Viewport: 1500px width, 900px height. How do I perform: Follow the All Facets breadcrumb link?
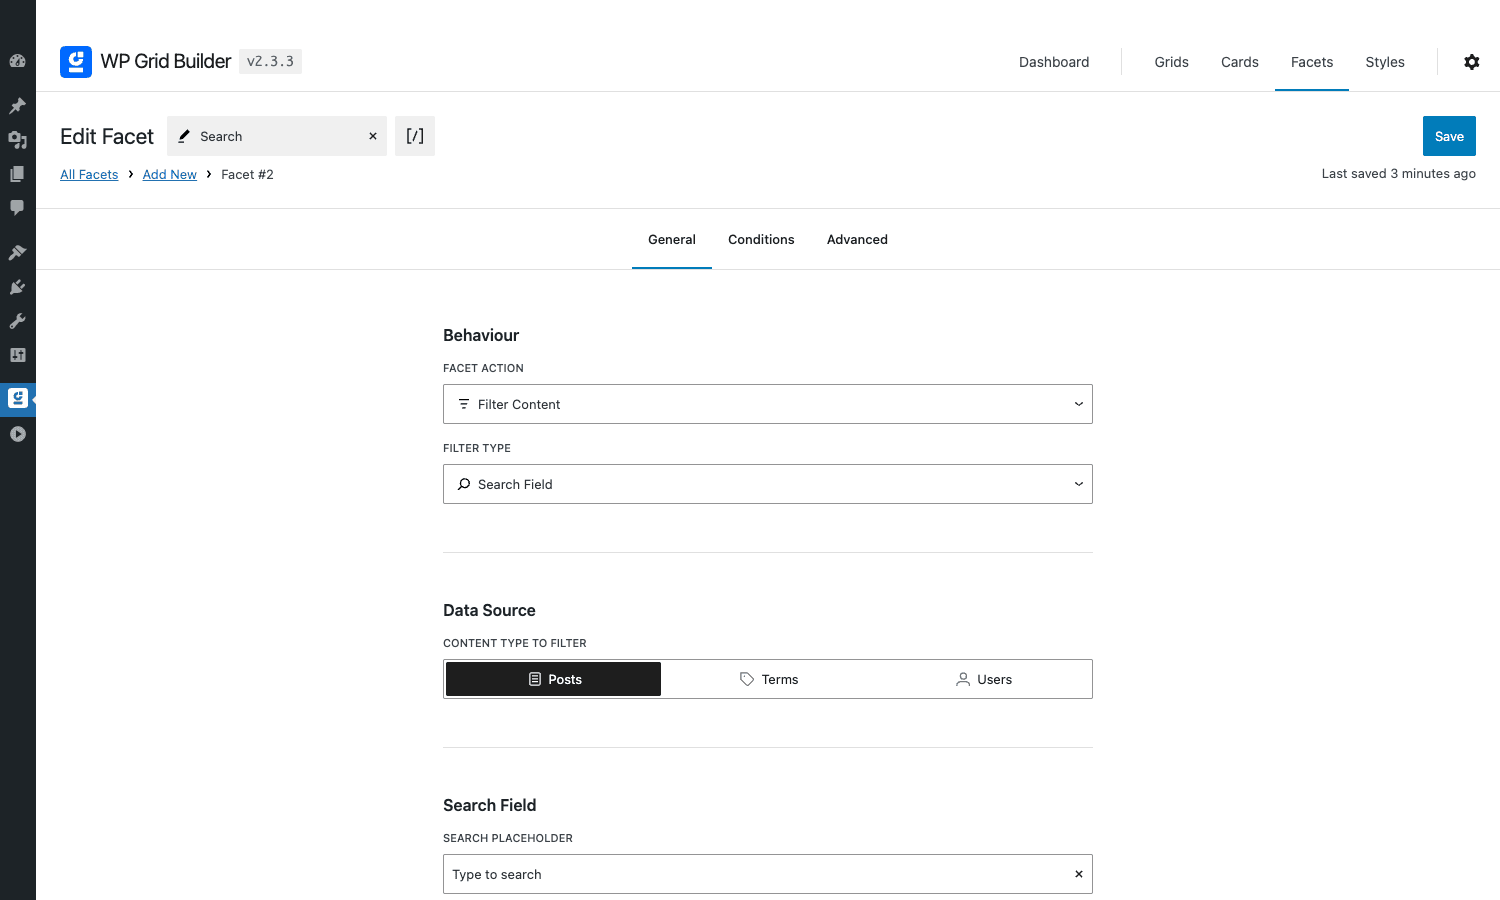pyautogui.click(x=89, y=174)
